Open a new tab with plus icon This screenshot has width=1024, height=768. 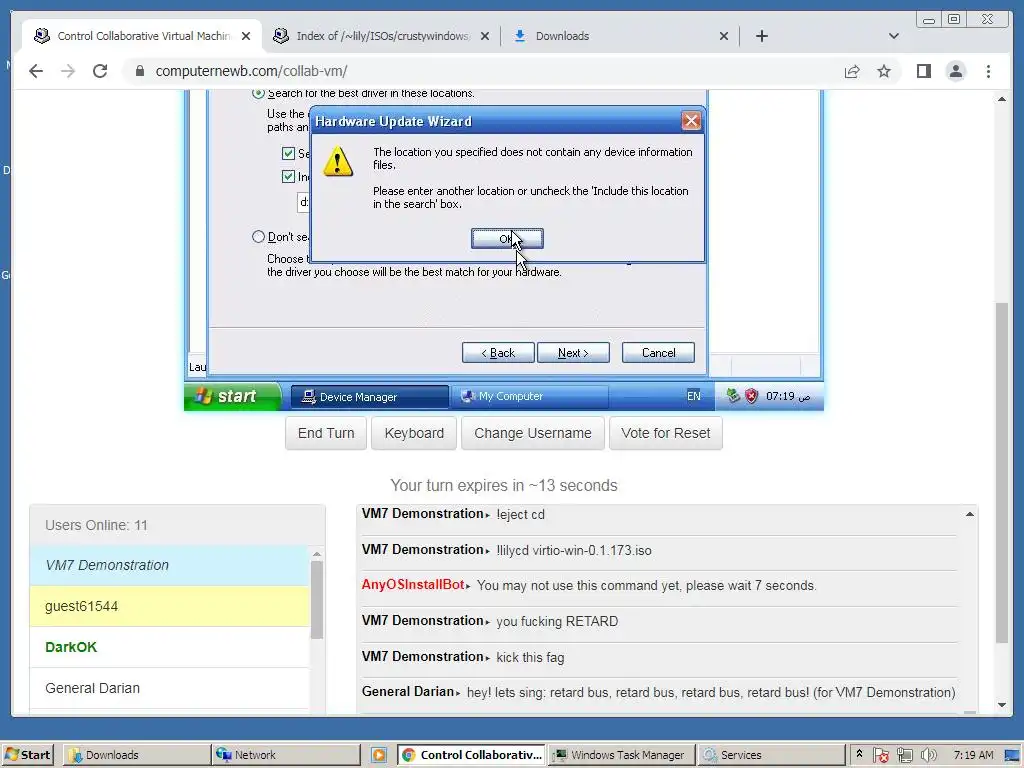tap(761, 36)
